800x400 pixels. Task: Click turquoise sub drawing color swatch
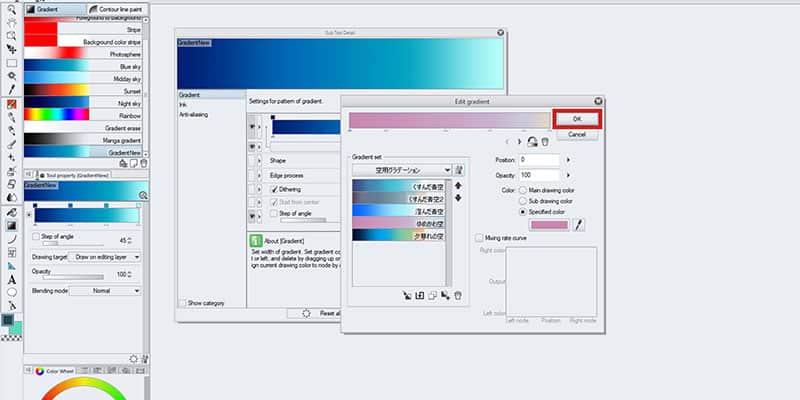coord(16,329)
